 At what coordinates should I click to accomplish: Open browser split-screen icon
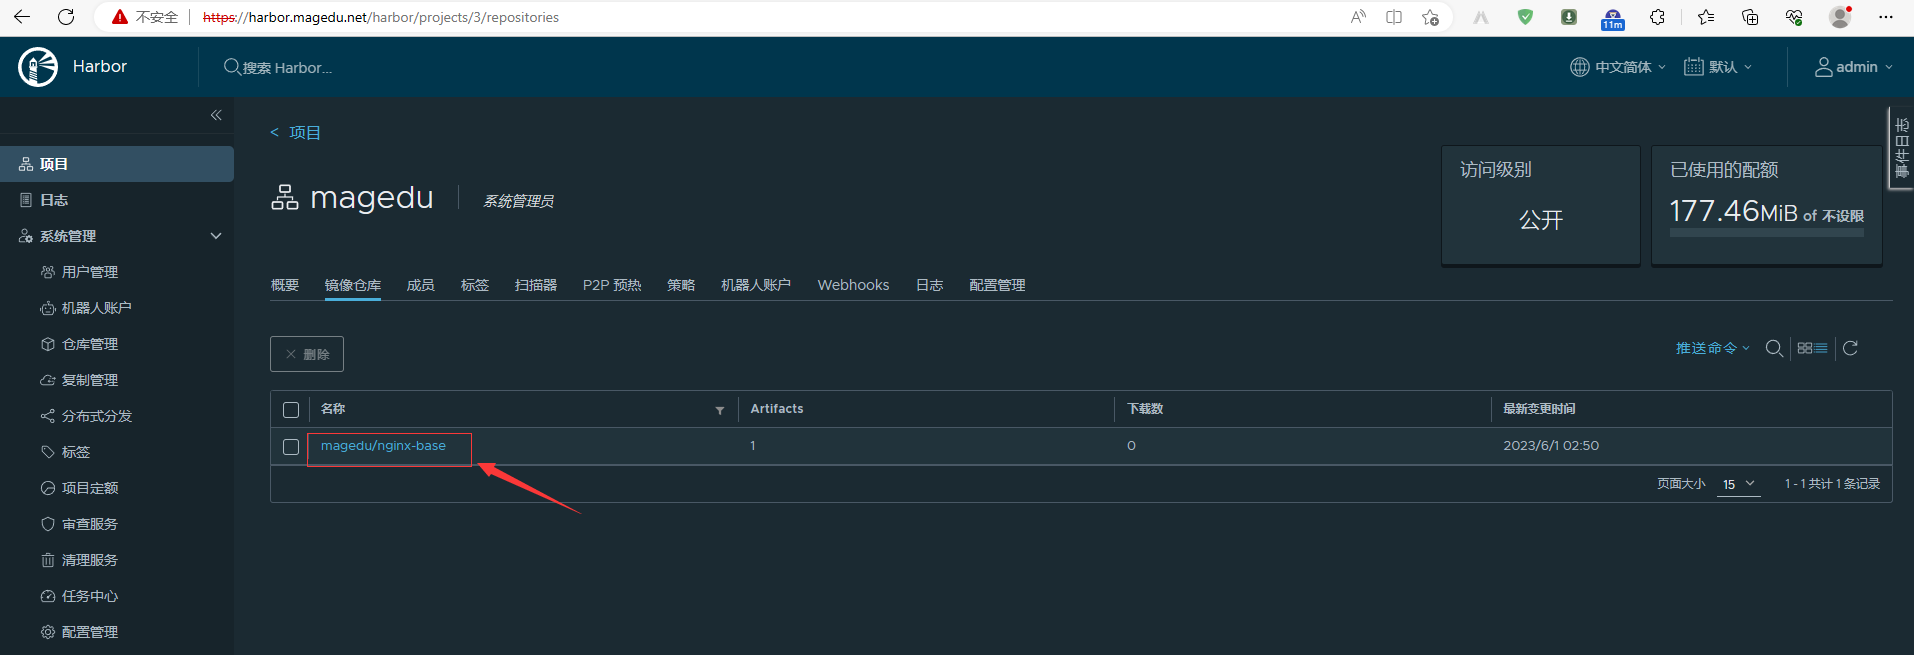tap(1394, 17)
